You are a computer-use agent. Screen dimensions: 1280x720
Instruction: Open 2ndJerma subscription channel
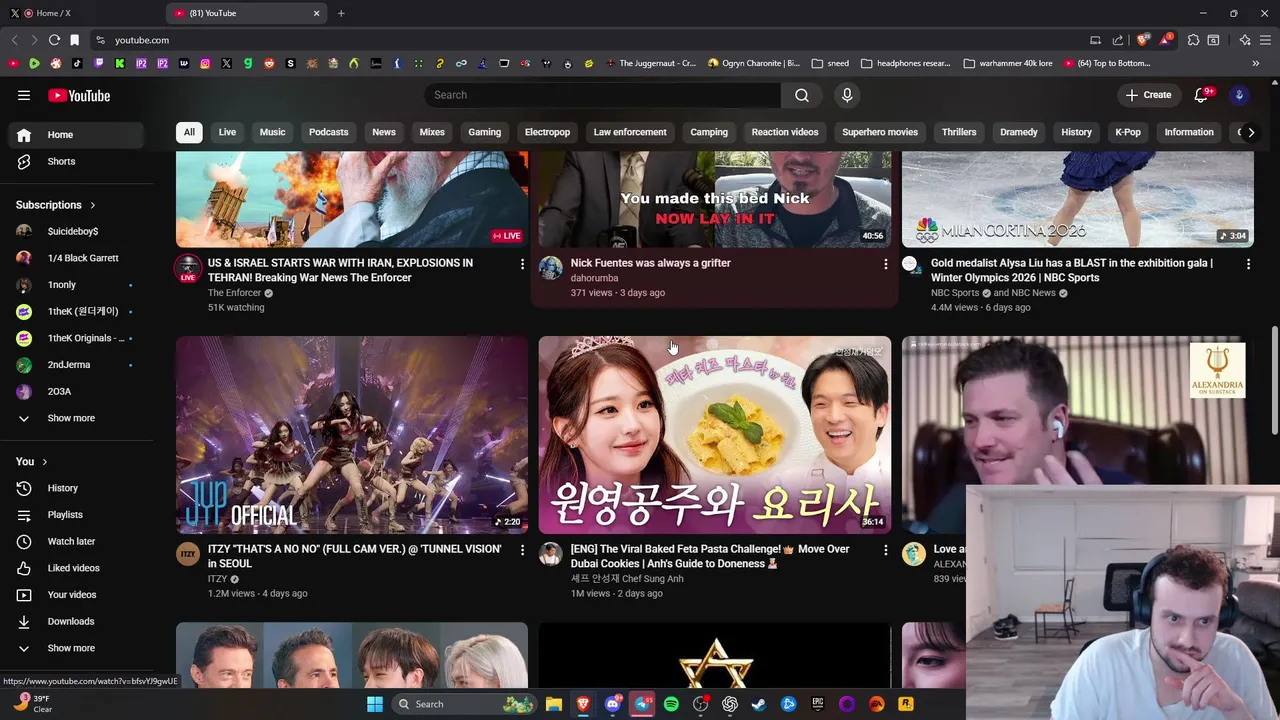pyautogui.click(x=76, y=365)
